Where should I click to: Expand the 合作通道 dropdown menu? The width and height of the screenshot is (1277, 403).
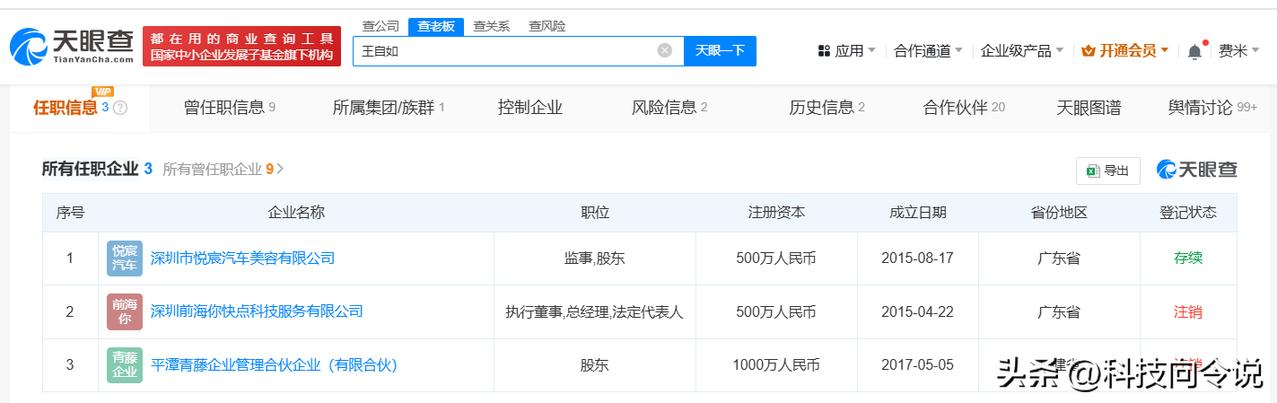pyautogui.click(x=929, y=51)
